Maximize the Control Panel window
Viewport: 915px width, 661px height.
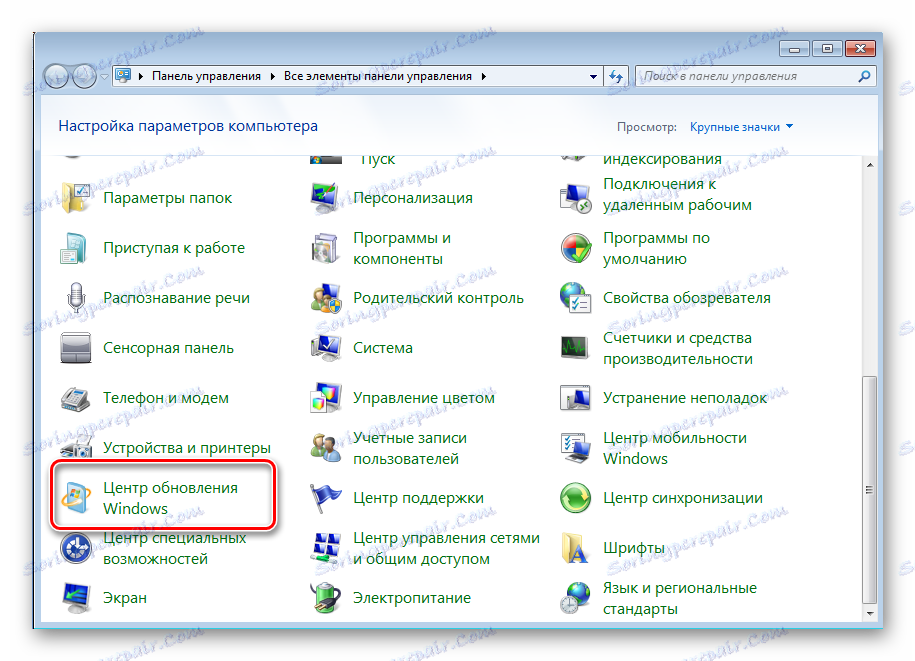pyautogui.click(x=827, y=49)
